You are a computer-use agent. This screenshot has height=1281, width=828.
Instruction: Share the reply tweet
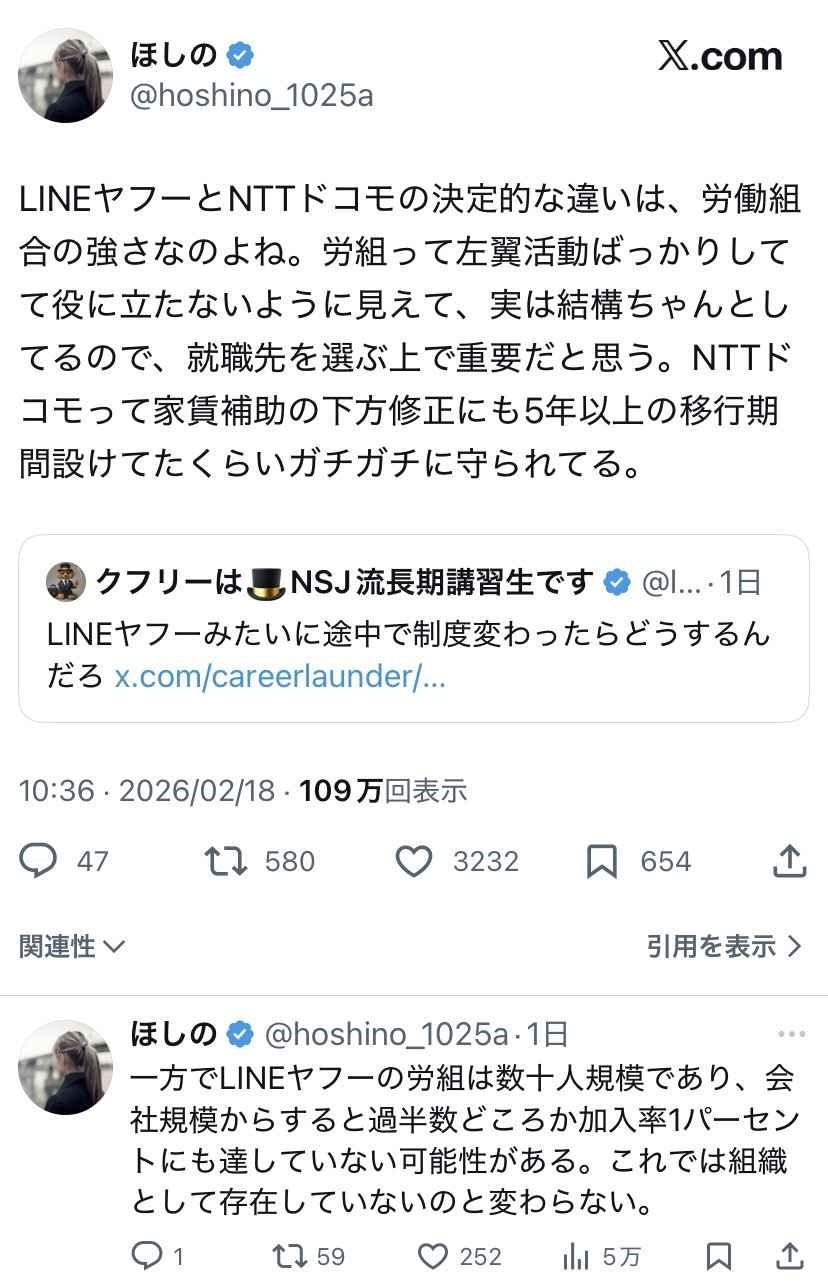(790, 1255)
